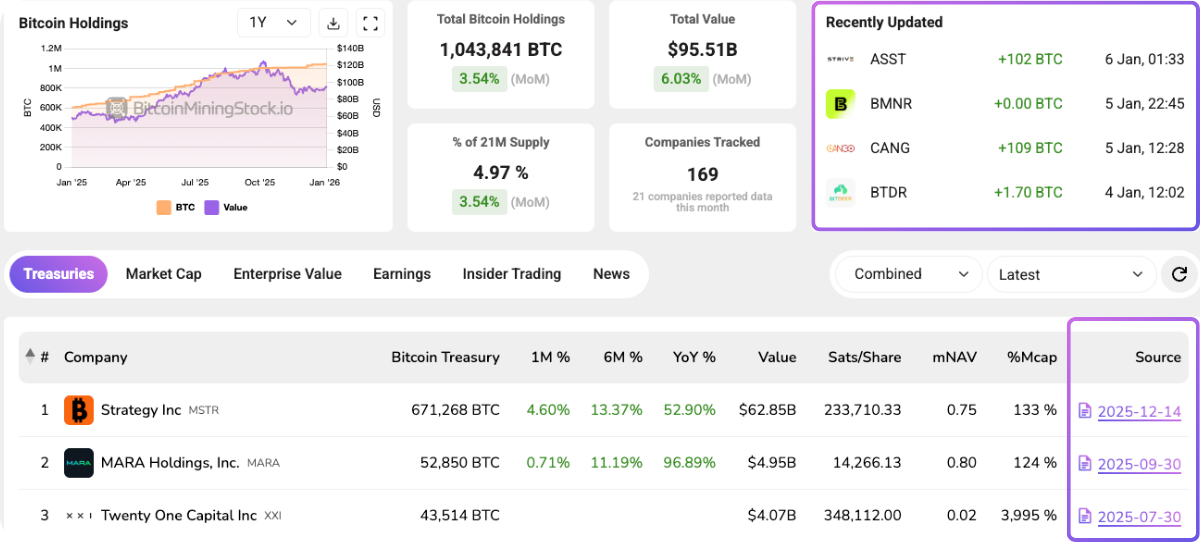Click the BTDR company logo

(x=840, y=192)
